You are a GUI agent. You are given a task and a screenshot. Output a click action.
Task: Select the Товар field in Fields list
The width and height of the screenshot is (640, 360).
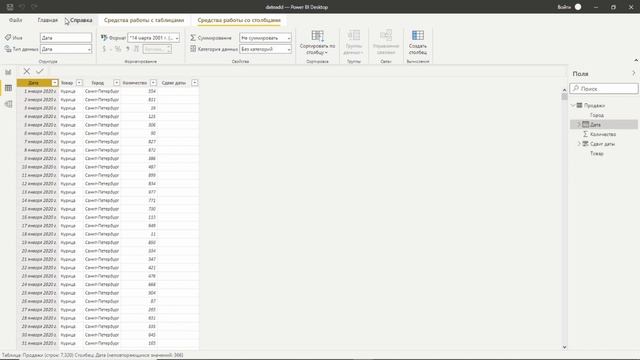pyautogui.click(x=597, y=153)
